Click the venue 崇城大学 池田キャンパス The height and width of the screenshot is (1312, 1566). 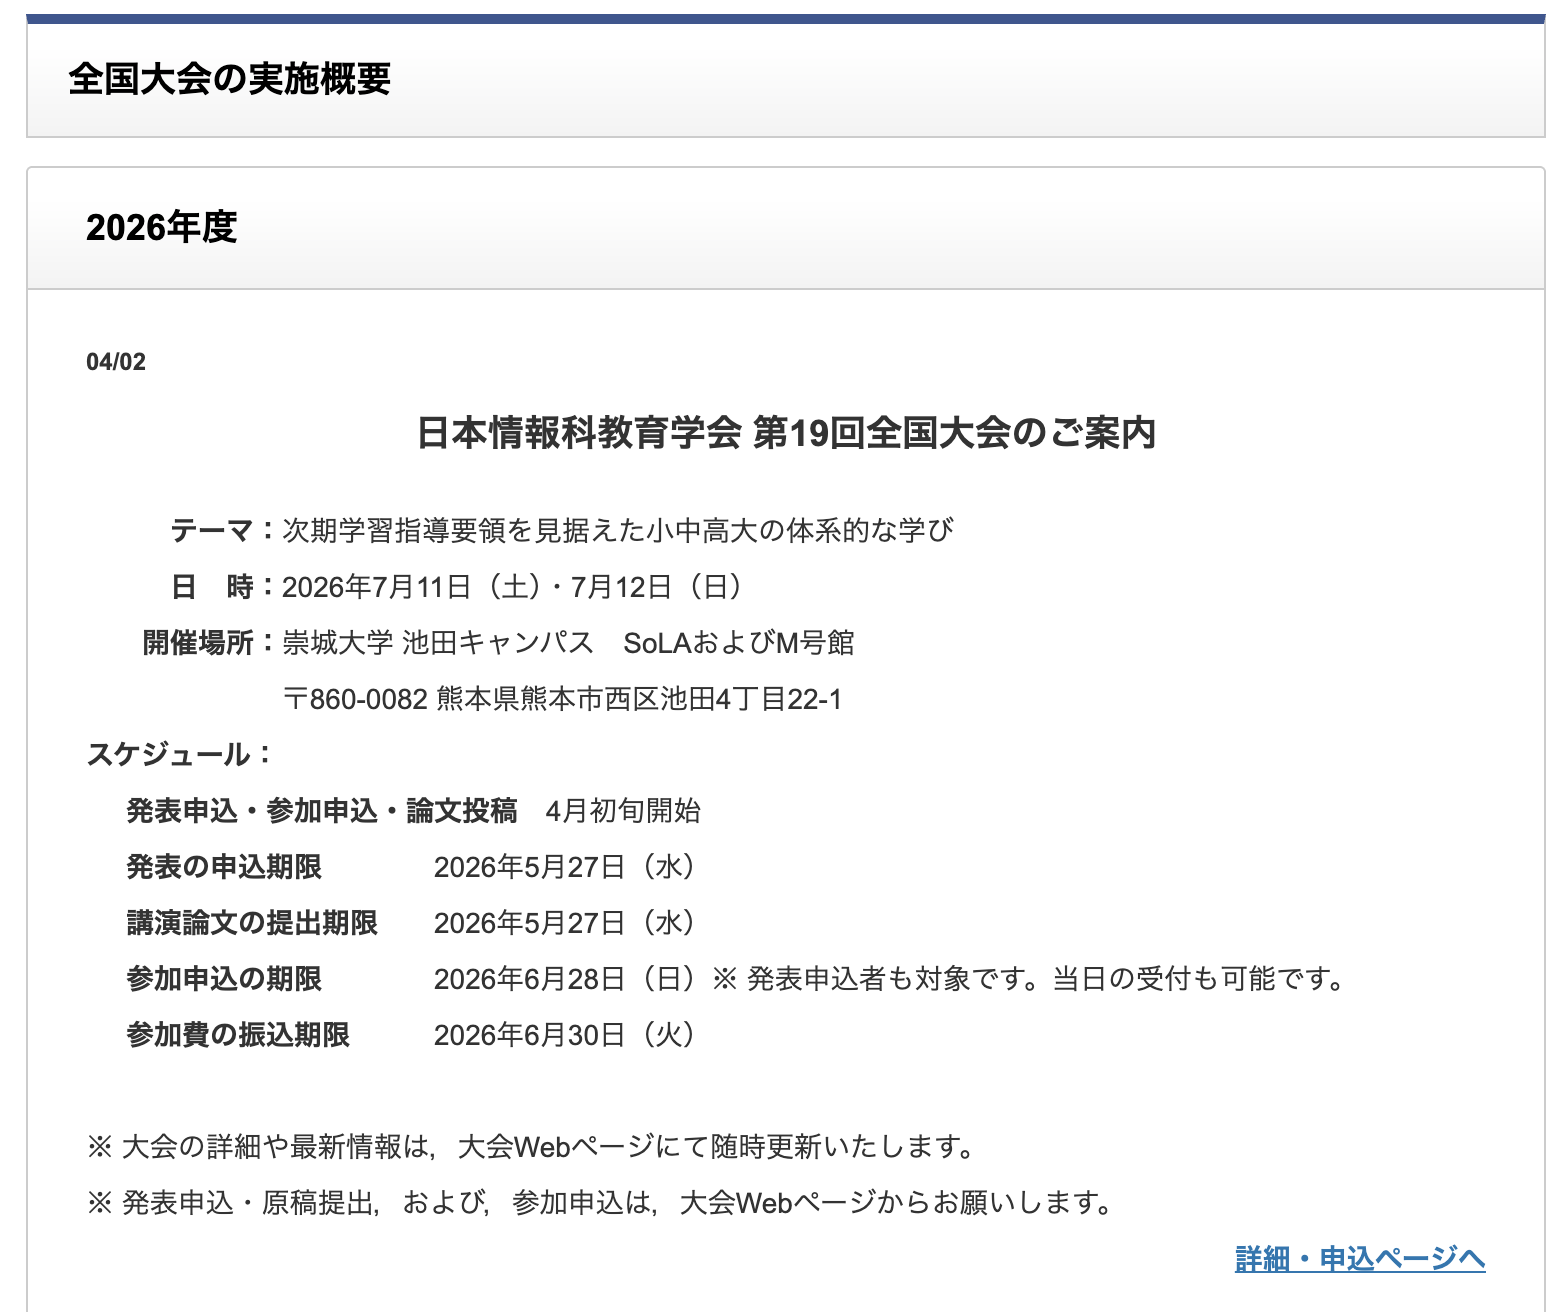pos(439,643)
